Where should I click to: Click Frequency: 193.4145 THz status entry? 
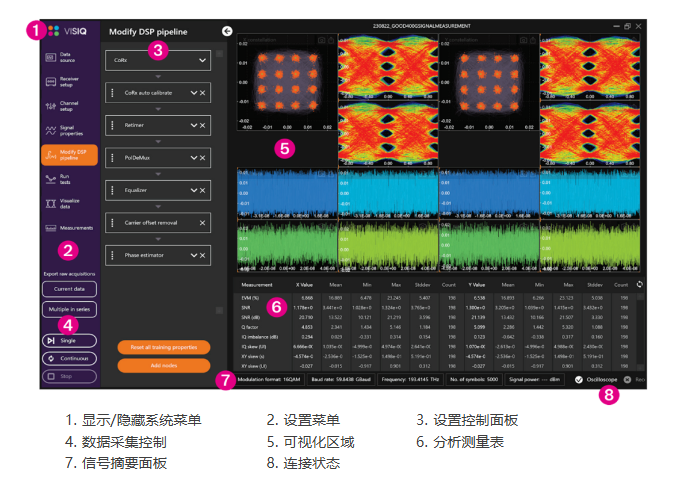coord(410,379)
